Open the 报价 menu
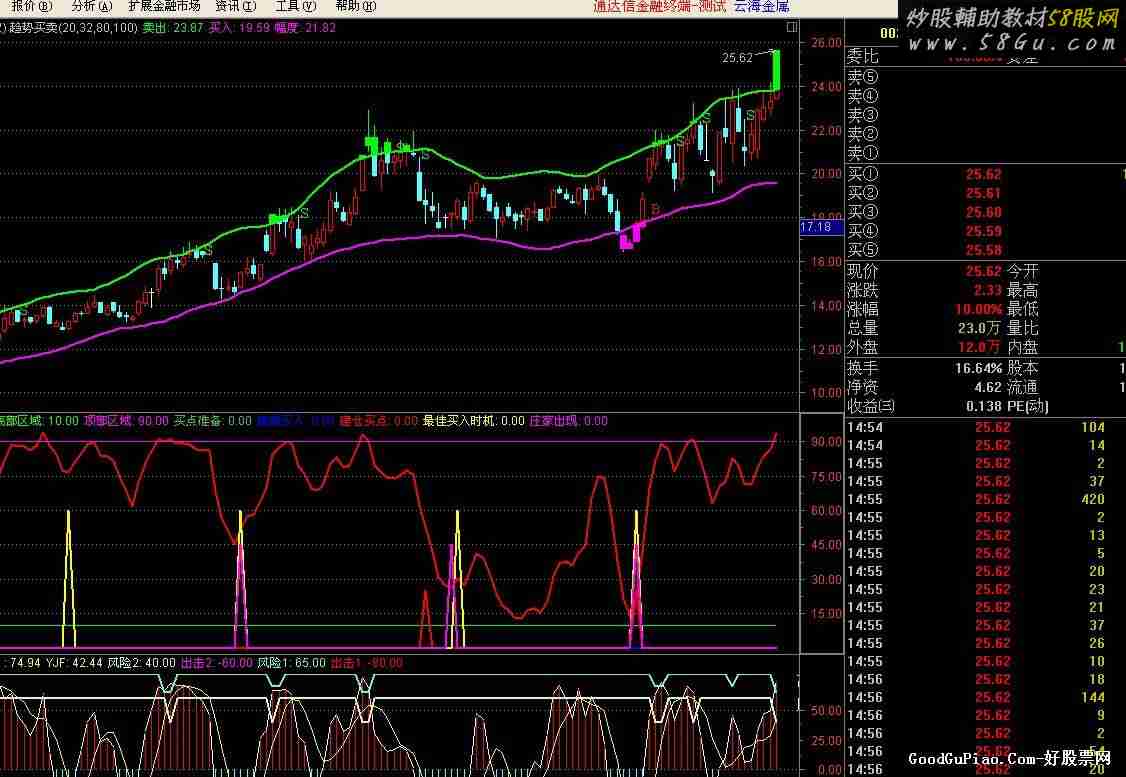1126x777 pixels. click(30, 6)
